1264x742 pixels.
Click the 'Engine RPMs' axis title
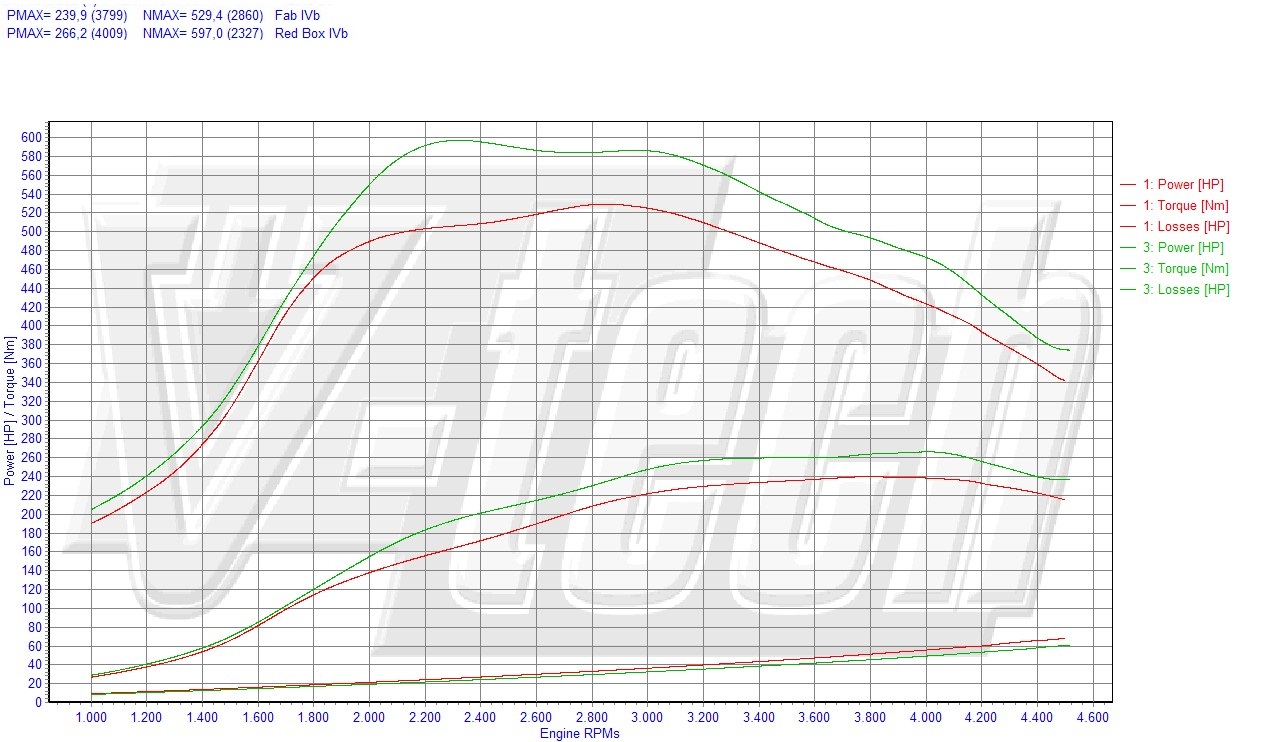coord(580,734)
